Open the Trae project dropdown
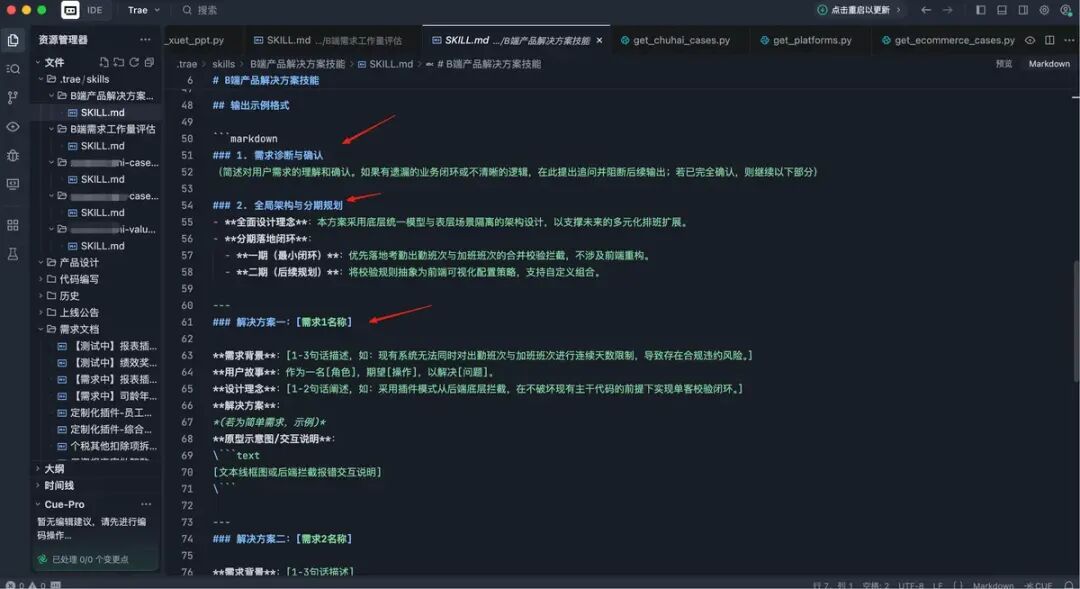This screenshot has width=1080, height=589. [144, 10]
